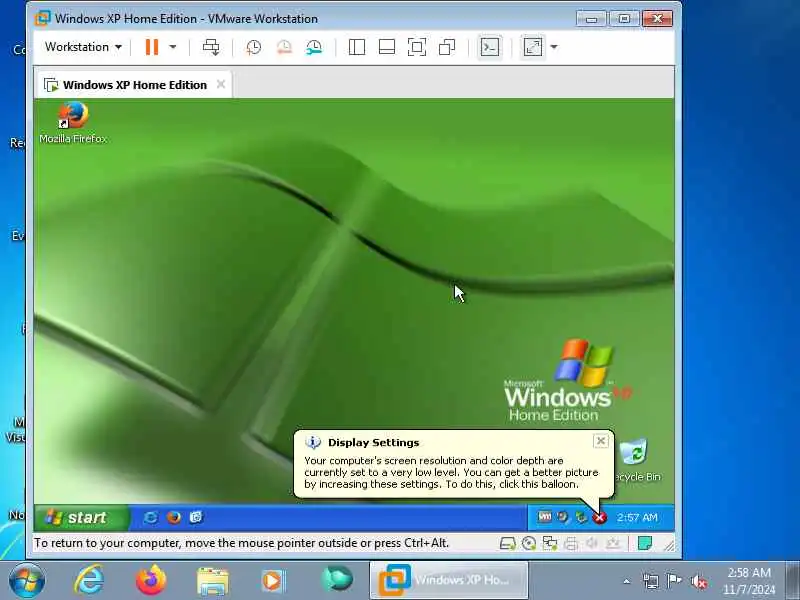The width and height of the screenshot is (800, 600).
Task: Toggle the thumbnail bar view
Action: 387,47
